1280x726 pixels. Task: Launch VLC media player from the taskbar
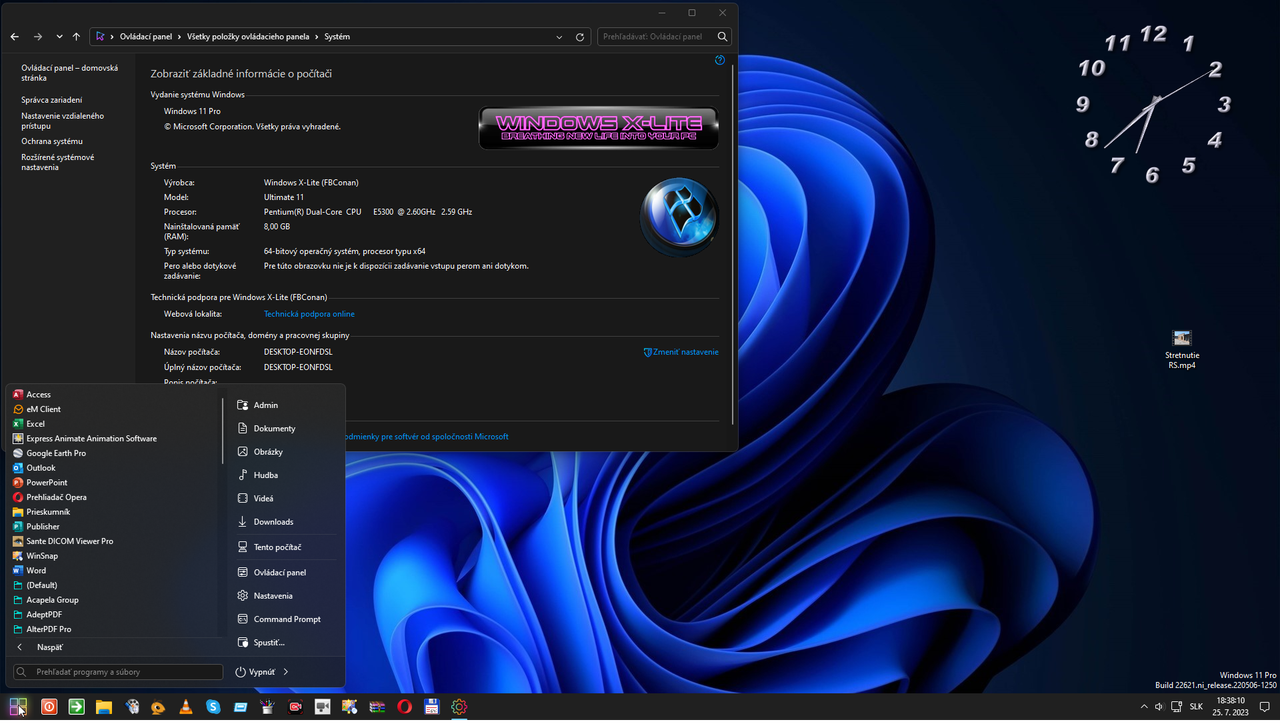185,707
